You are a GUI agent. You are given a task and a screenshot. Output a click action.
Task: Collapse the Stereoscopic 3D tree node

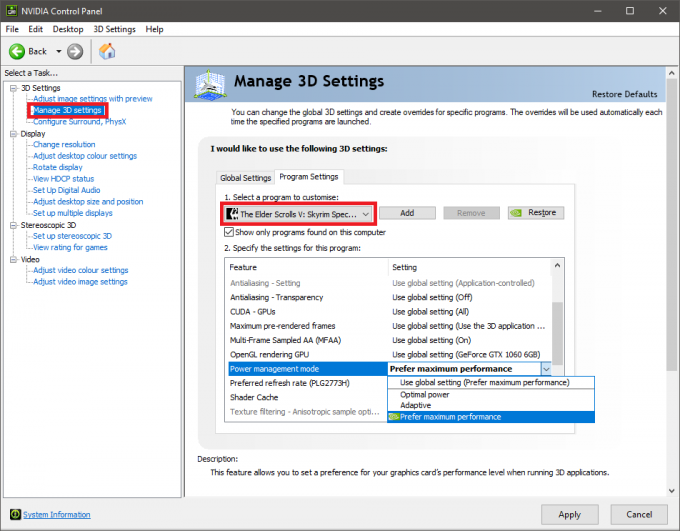click(x=13, y=225)
